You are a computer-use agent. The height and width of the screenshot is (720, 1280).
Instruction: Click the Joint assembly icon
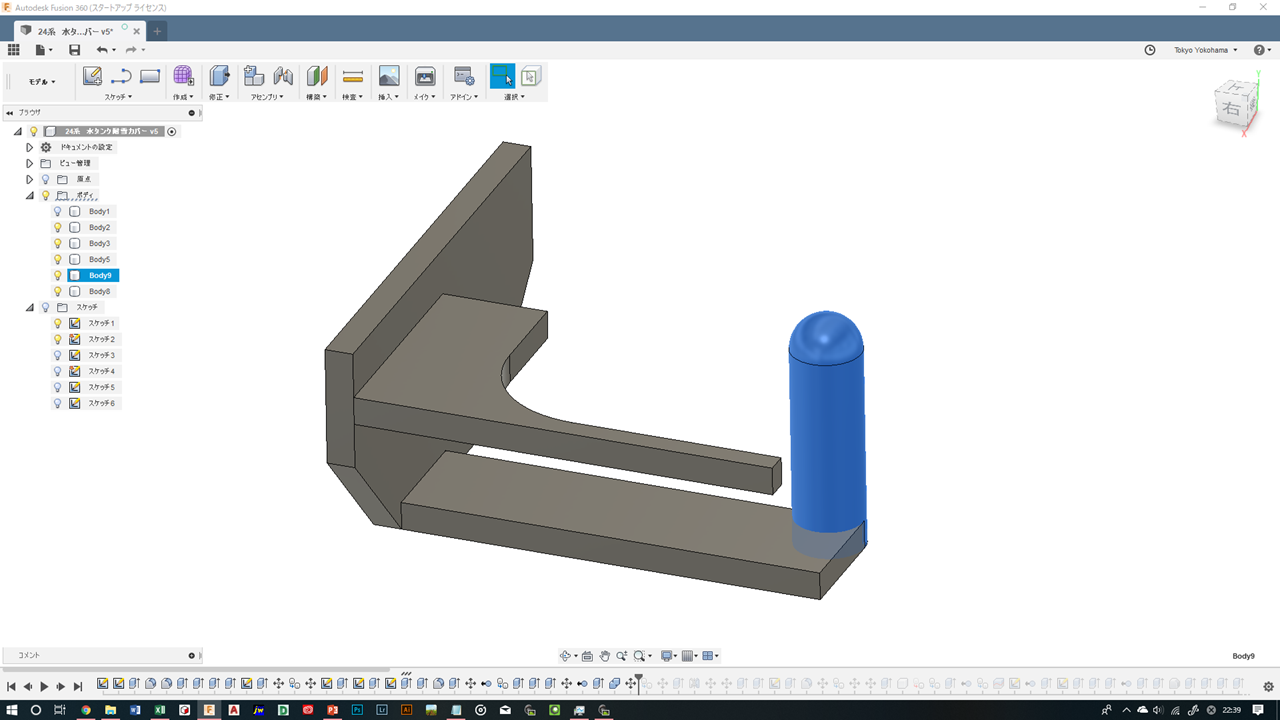[x=283, y=76]
